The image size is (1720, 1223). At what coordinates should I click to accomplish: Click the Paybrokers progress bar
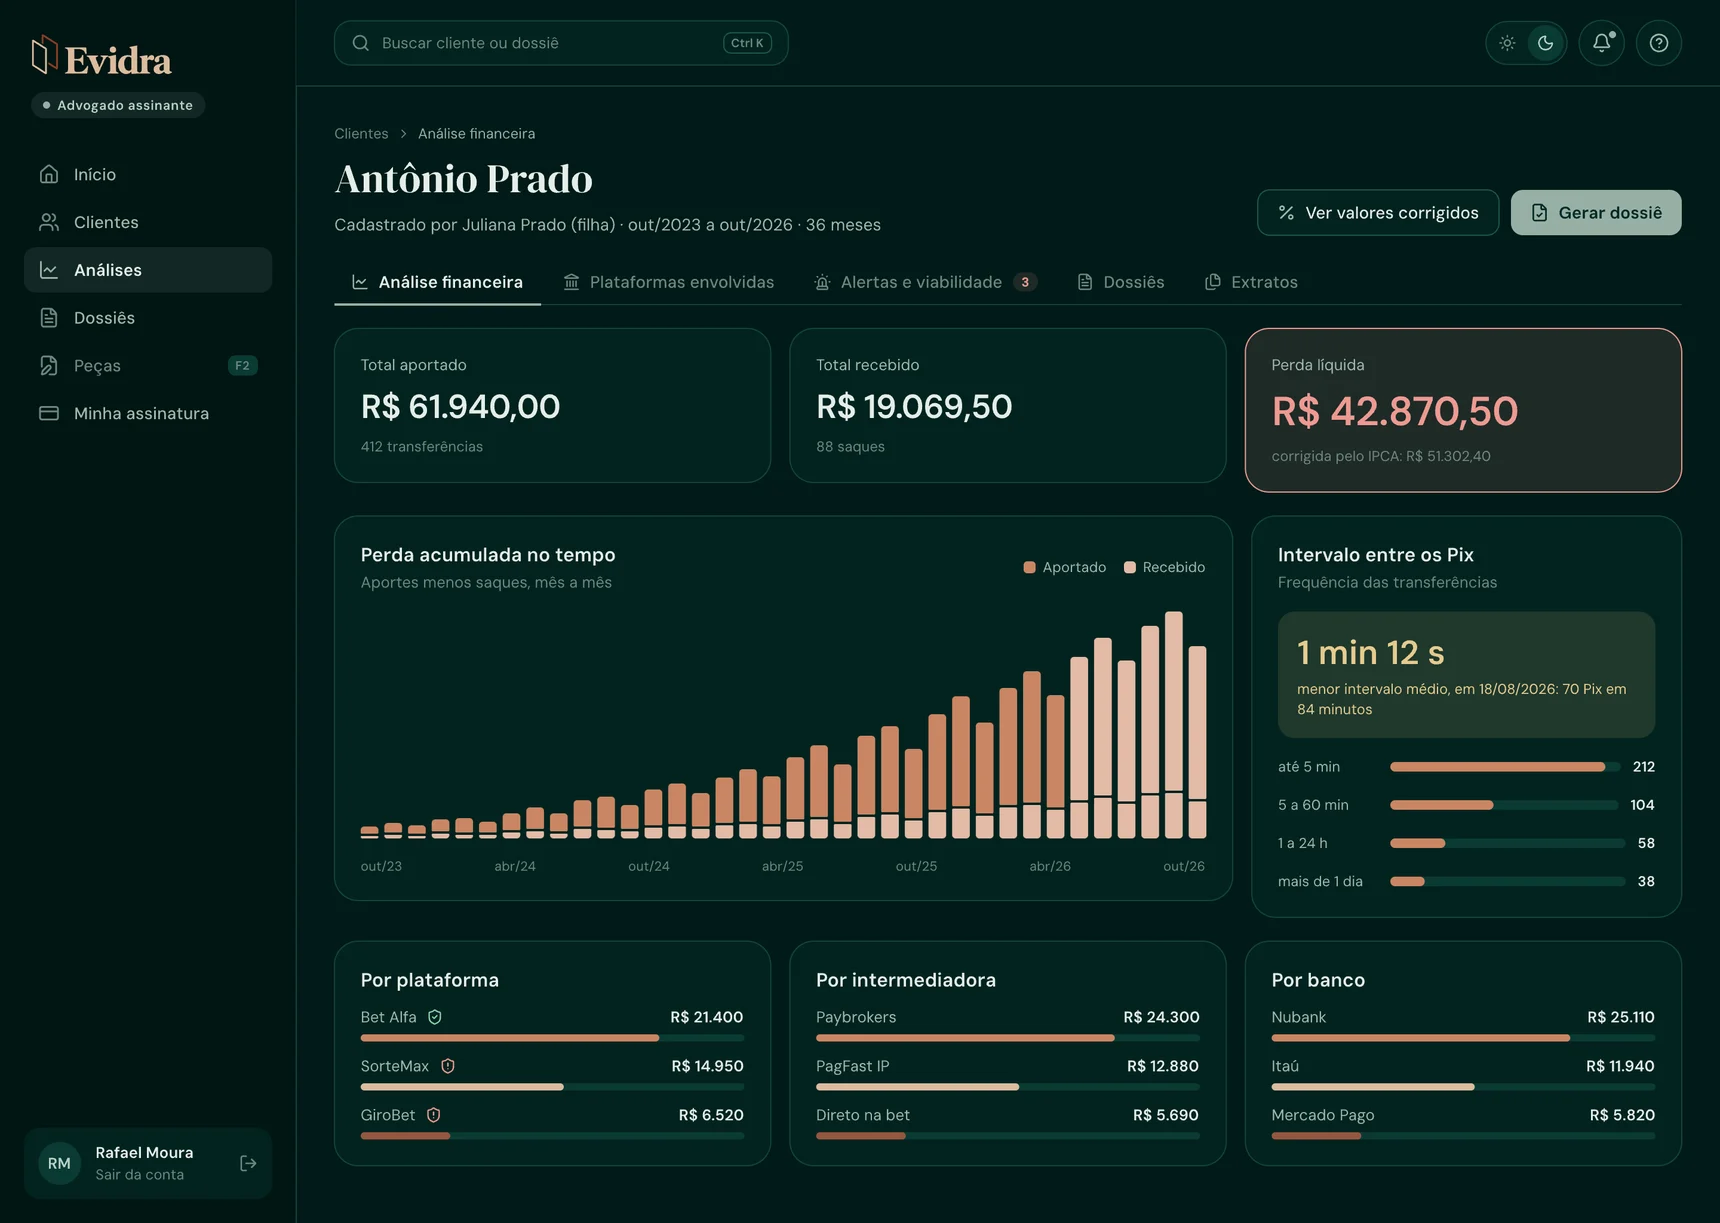[x=1007, y=1038]
